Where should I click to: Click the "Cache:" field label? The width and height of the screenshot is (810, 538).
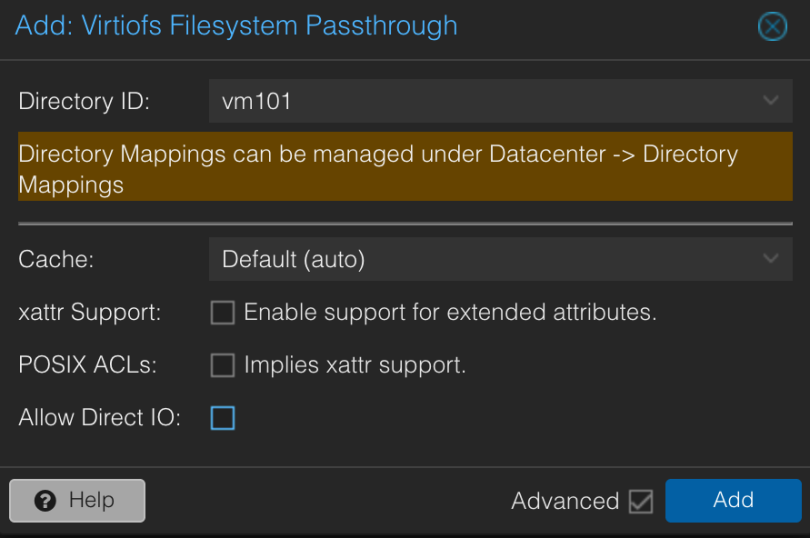(57, 259)
